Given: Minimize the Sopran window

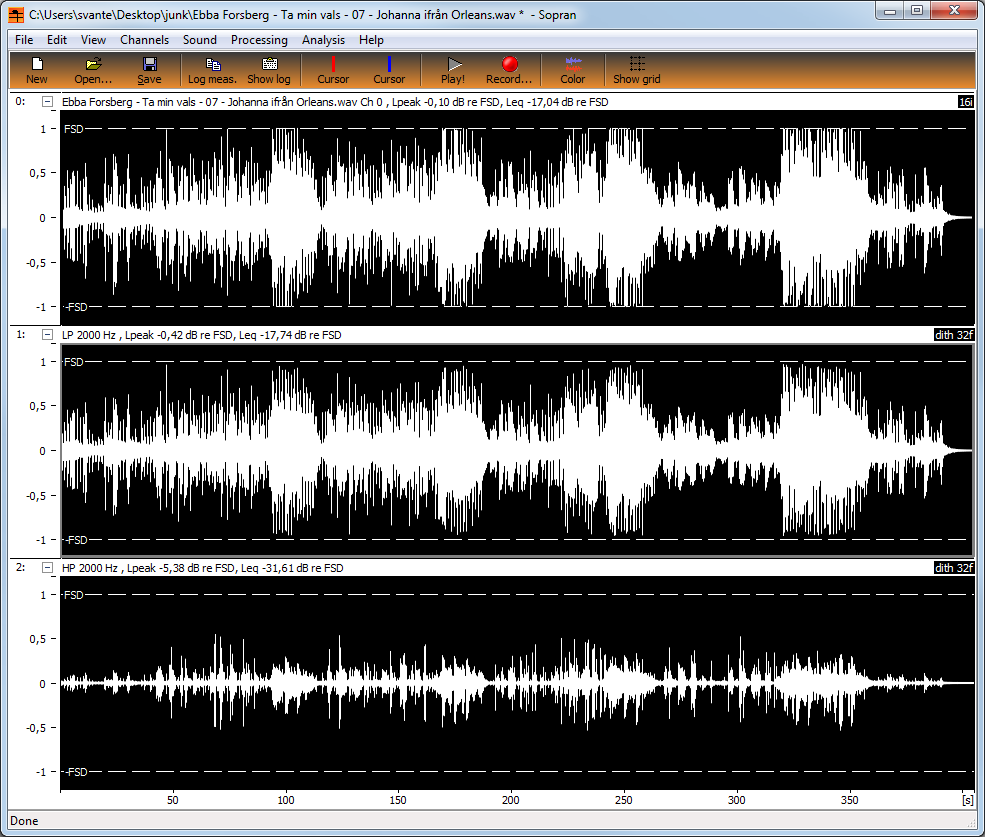Looking at the screenshot, I should coord(890,10).
